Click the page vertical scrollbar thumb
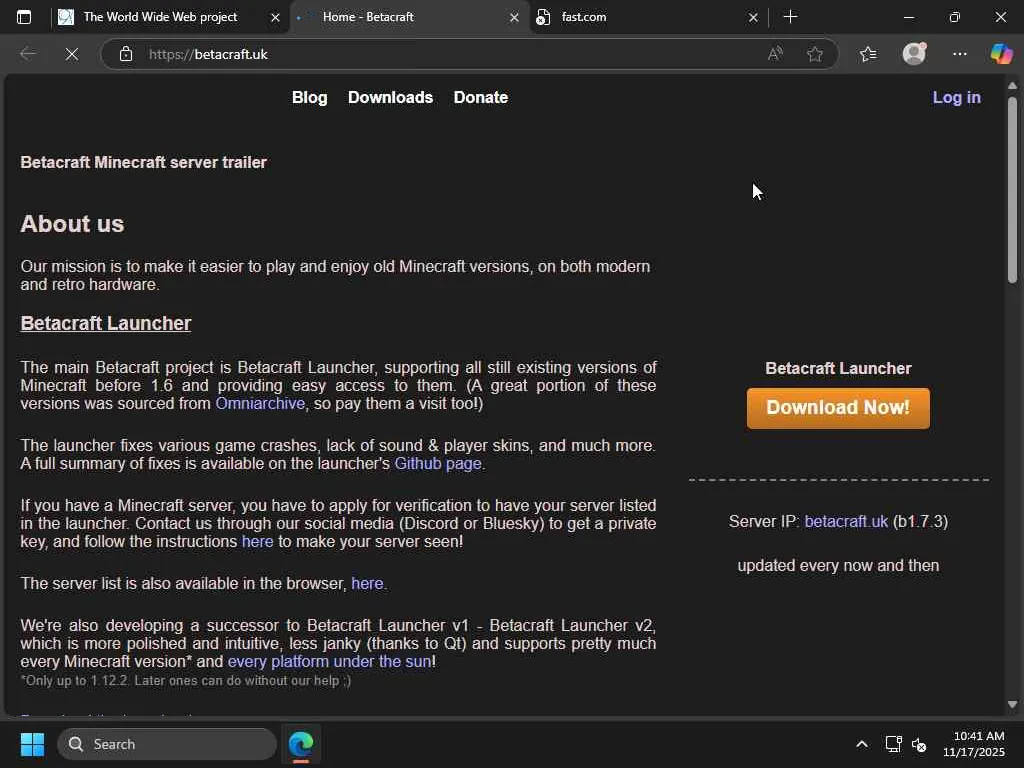The width and height of the screenshot is (1024, 768). tap(1012, 189)
